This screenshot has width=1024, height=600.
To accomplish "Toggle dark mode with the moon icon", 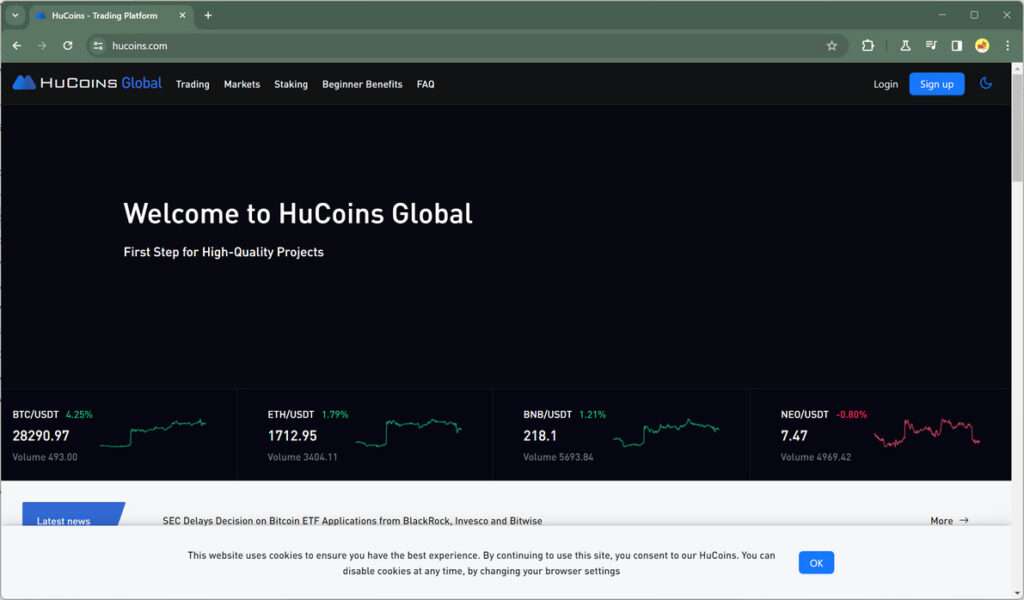I will [985, 84].
